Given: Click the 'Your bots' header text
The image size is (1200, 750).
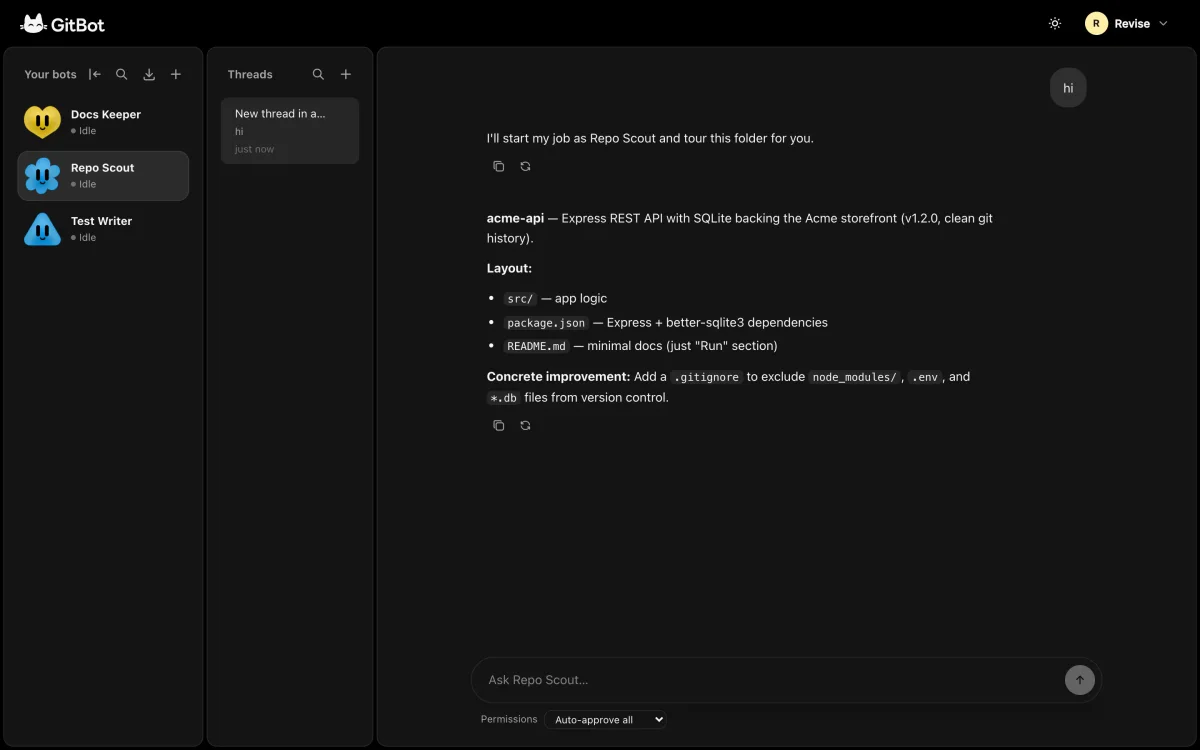Looking at the screenshot, I should (x=50, y=74).
